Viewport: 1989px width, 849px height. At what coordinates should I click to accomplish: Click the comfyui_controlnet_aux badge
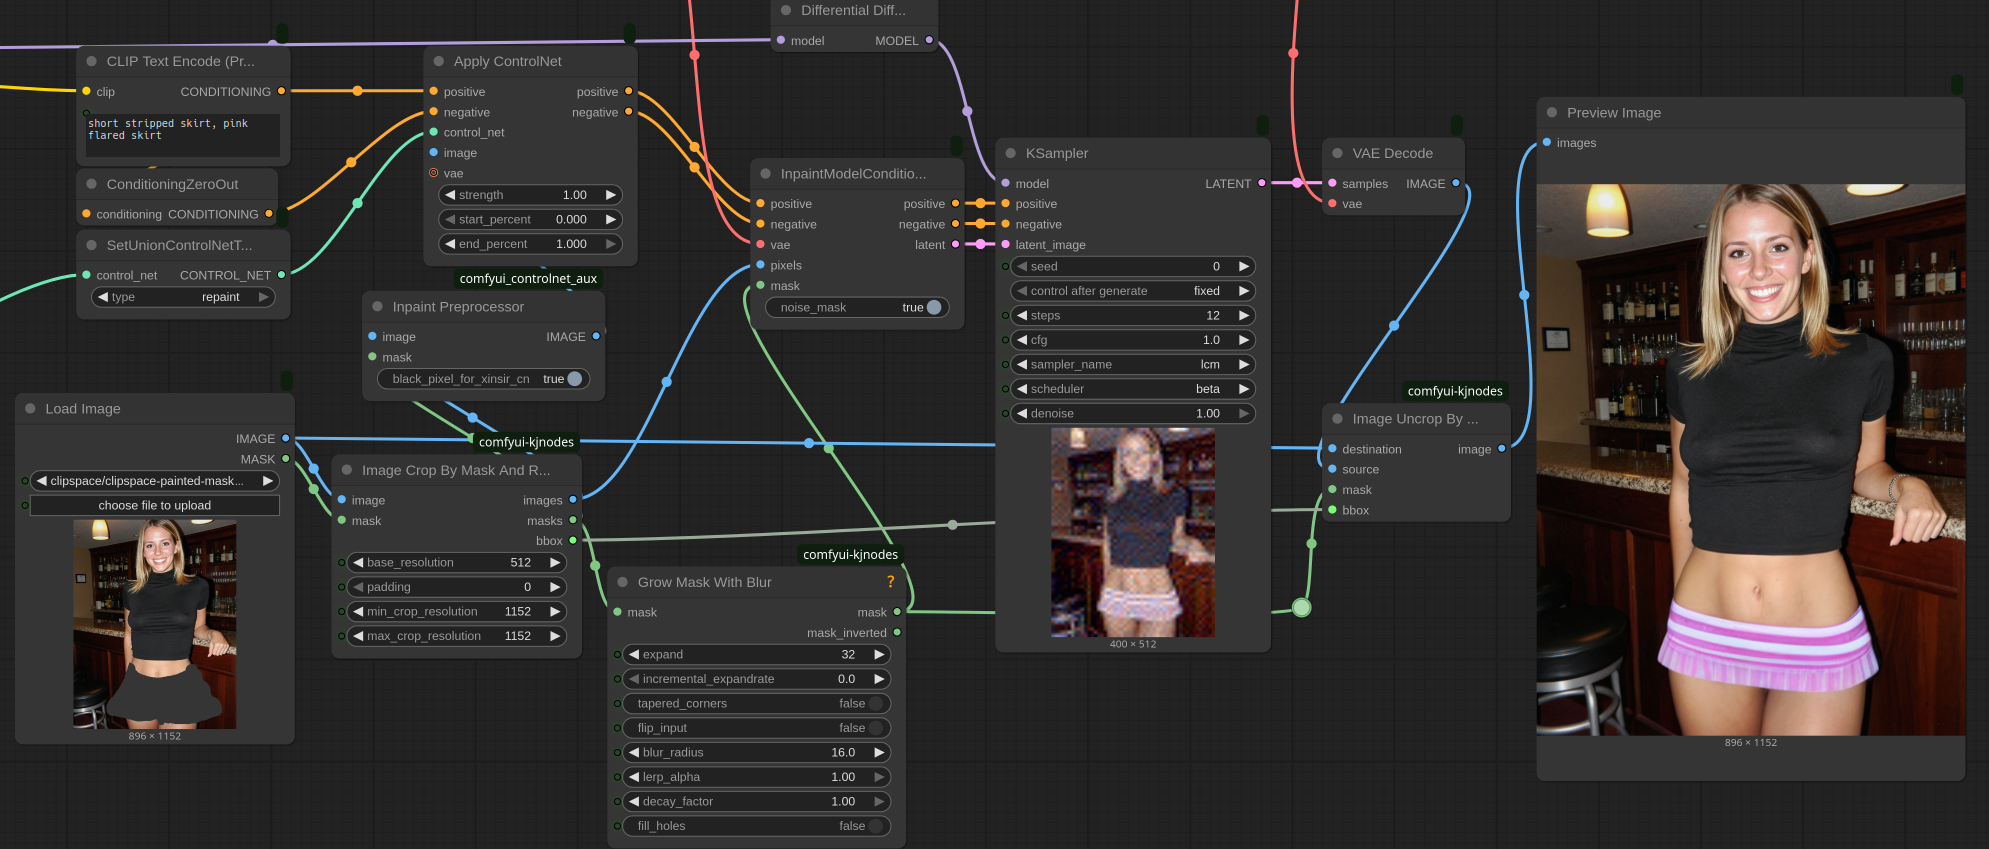pos(528,279)
